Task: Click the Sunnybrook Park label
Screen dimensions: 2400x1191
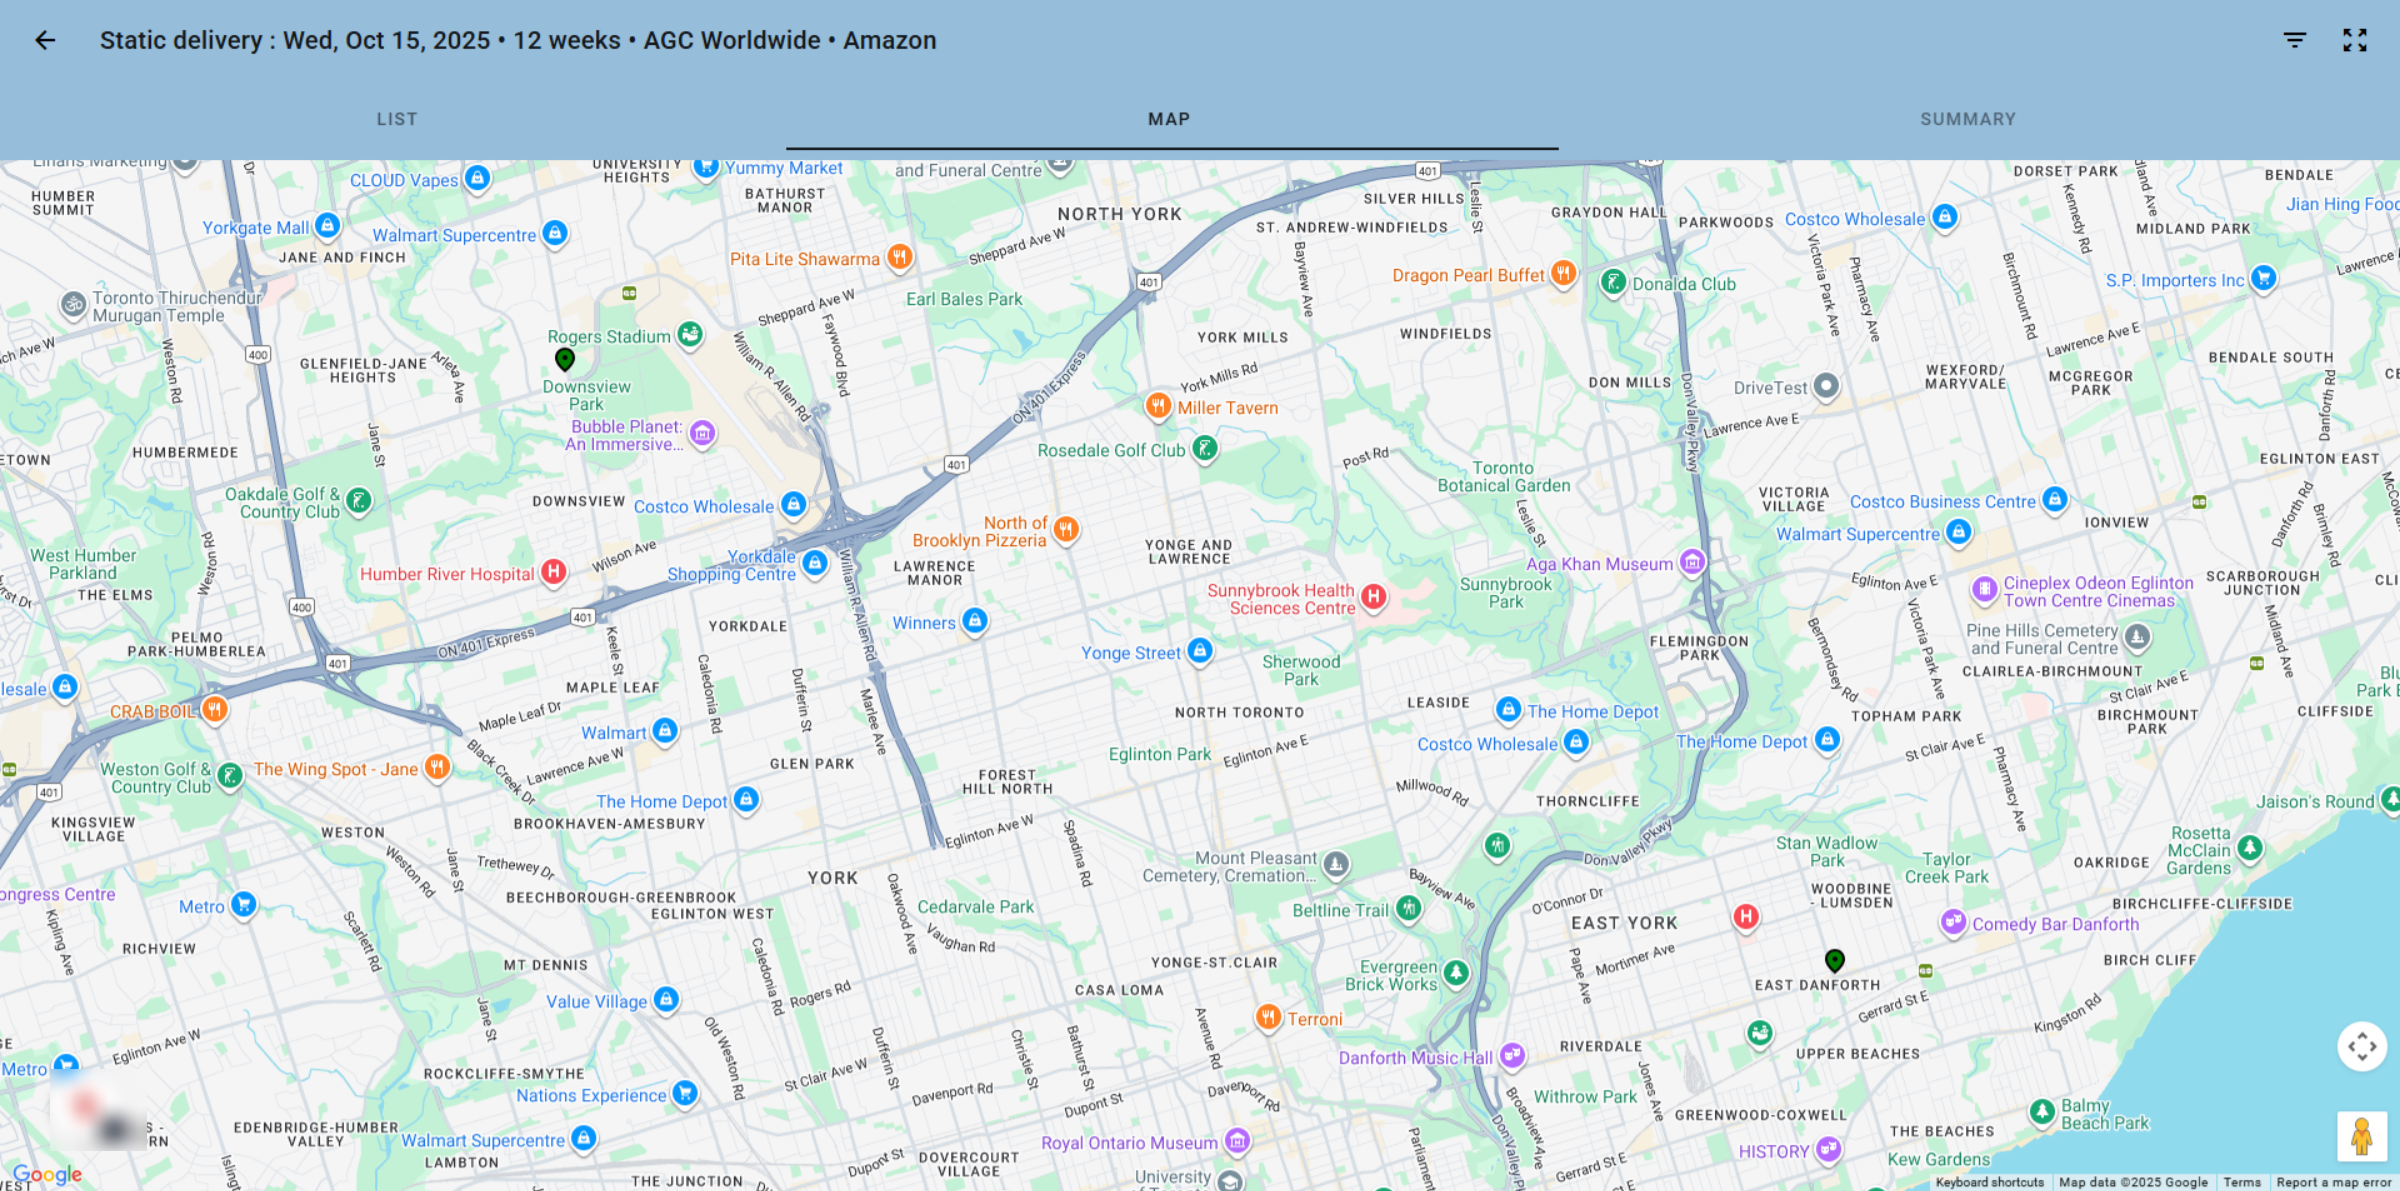Action: 1506,593
